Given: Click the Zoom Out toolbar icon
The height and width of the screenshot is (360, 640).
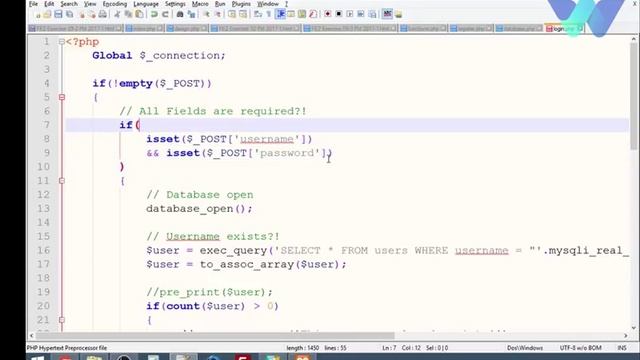Looking at the screenshot, I should [x=218, y=14].
